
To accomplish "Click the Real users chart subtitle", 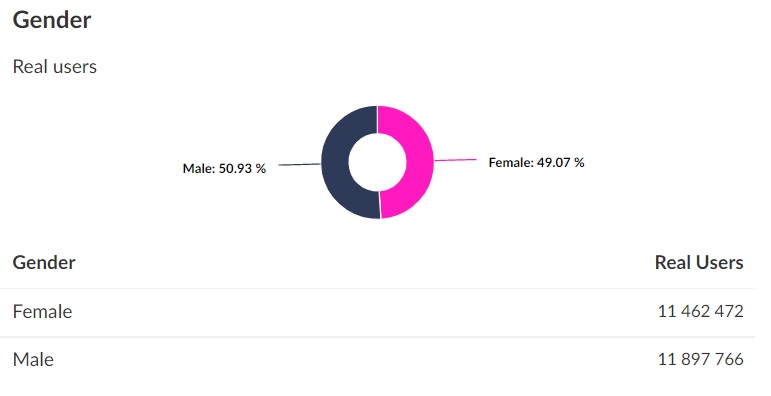I will (55, 66).
